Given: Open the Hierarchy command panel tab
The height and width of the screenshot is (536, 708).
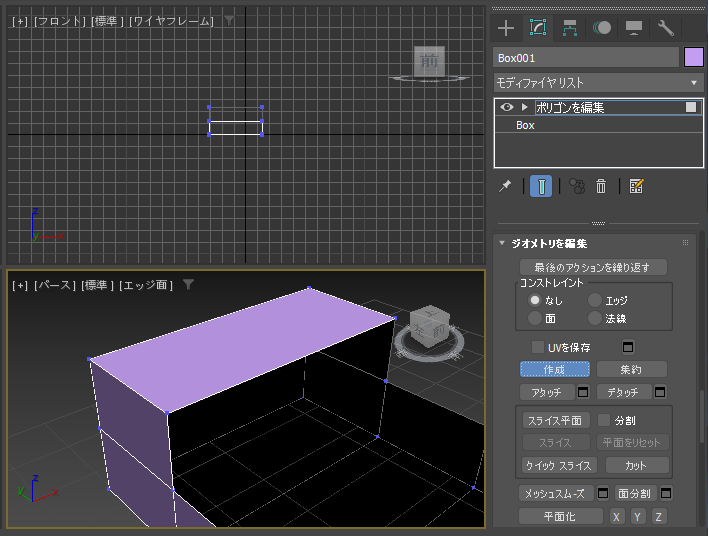Looking at the screenshot, I should point(570,28).
